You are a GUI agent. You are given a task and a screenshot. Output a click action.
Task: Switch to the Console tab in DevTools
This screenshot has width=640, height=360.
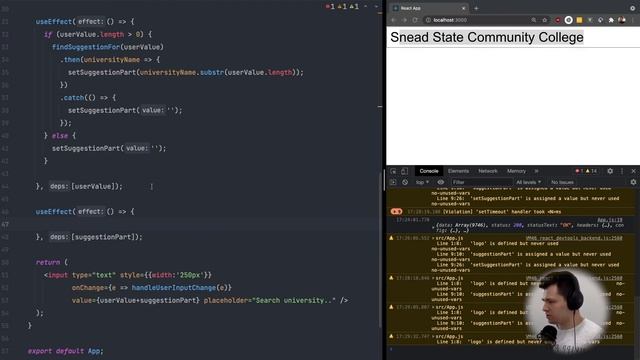click(429, 171)
